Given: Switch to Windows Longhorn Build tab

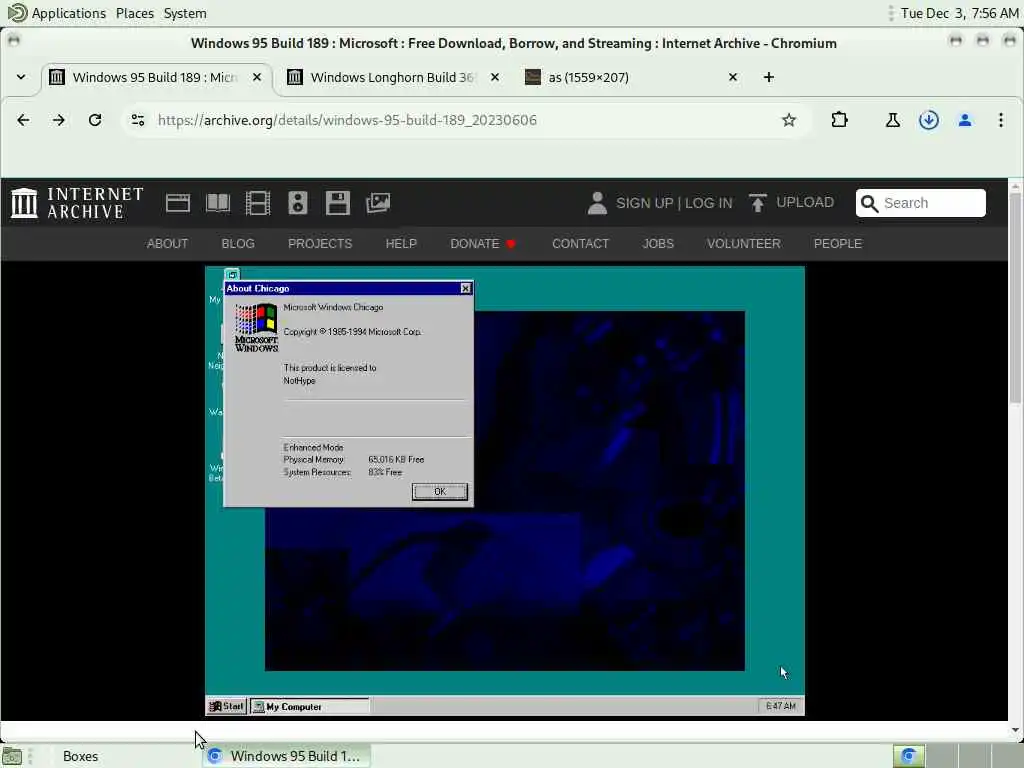Looking at the screenshot, I should 392,77.
